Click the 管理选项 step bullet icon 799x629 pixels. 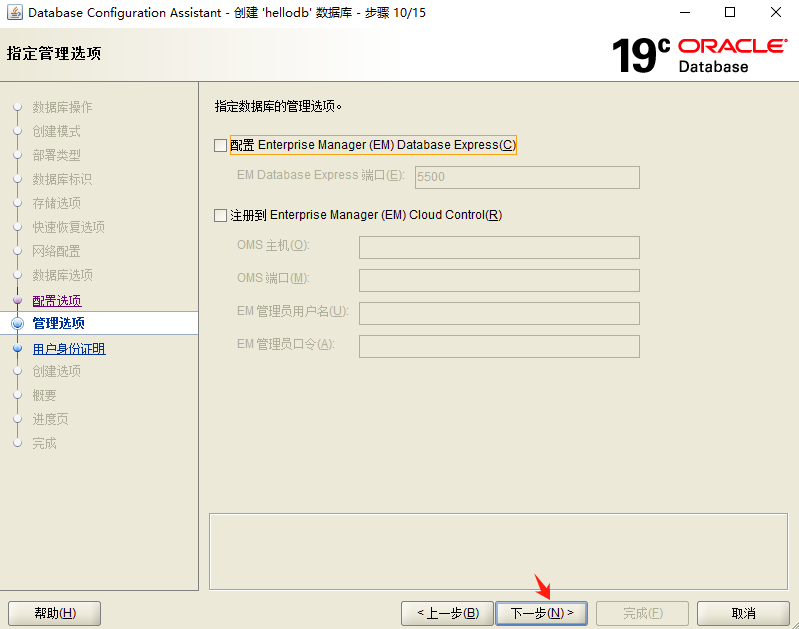(17, 323)
